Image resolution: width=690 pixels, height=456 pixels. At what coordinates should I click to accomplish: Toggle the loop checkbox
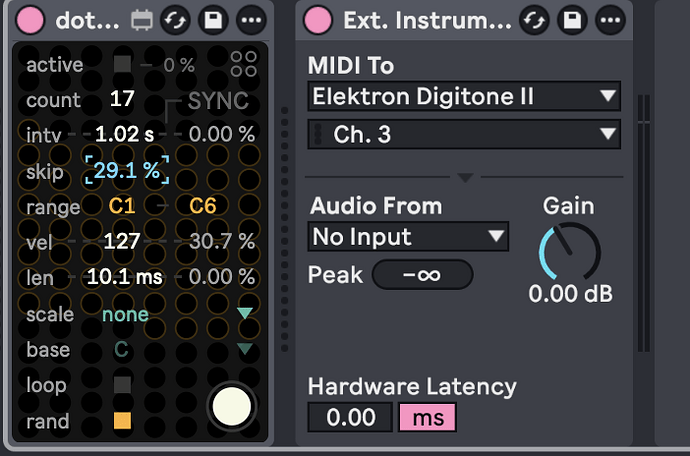pyautogui.click(x=122, y=384)
